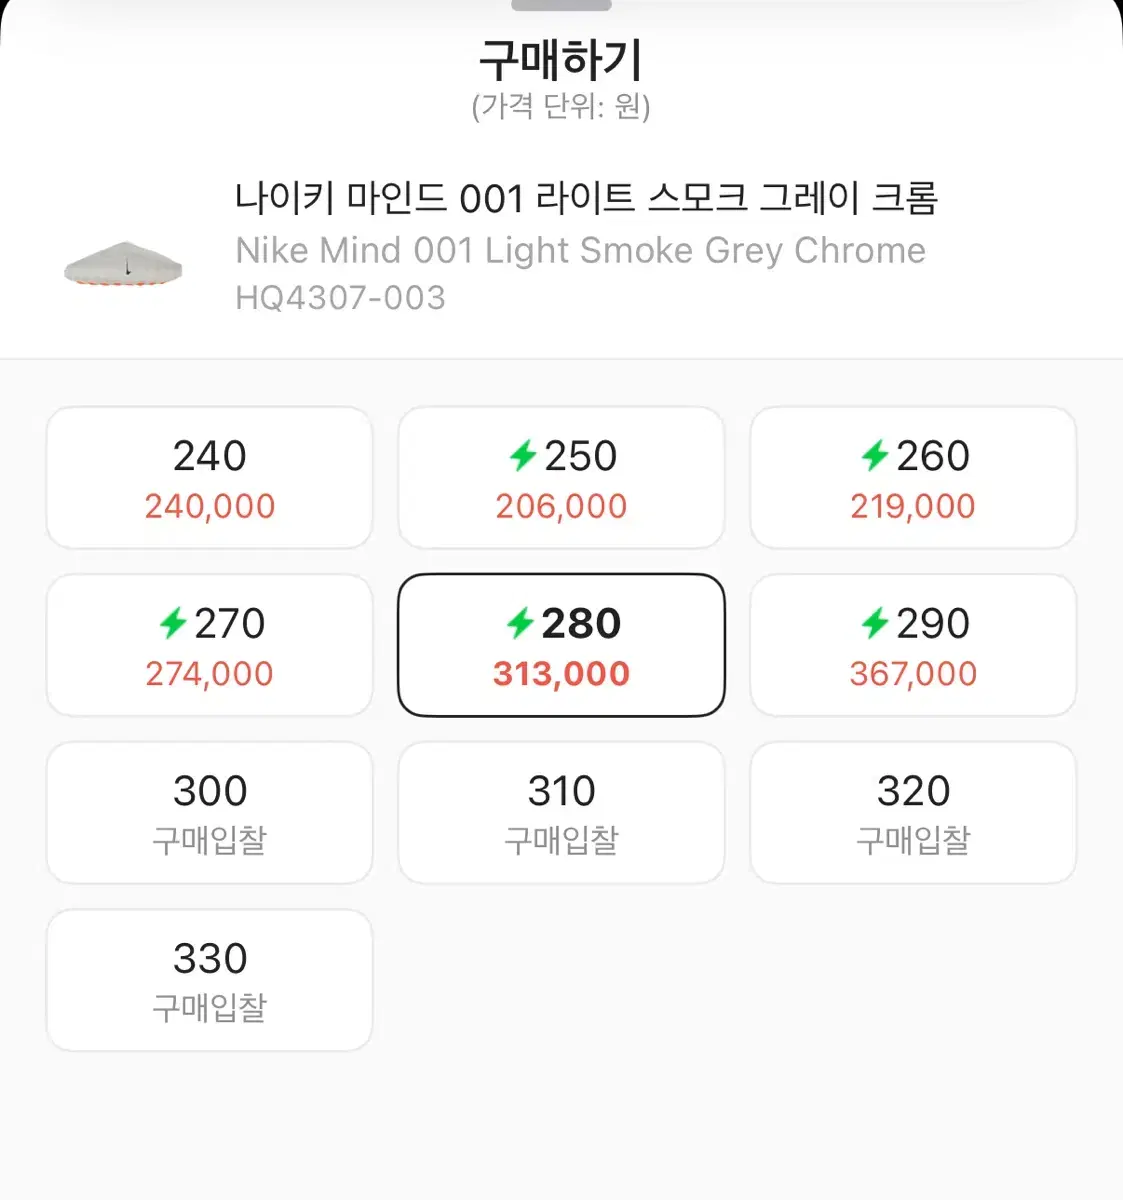Place purchase bid for size 310
Image resolution: width=1123 pixels, height=1200 pixels.
pos(561,813)
